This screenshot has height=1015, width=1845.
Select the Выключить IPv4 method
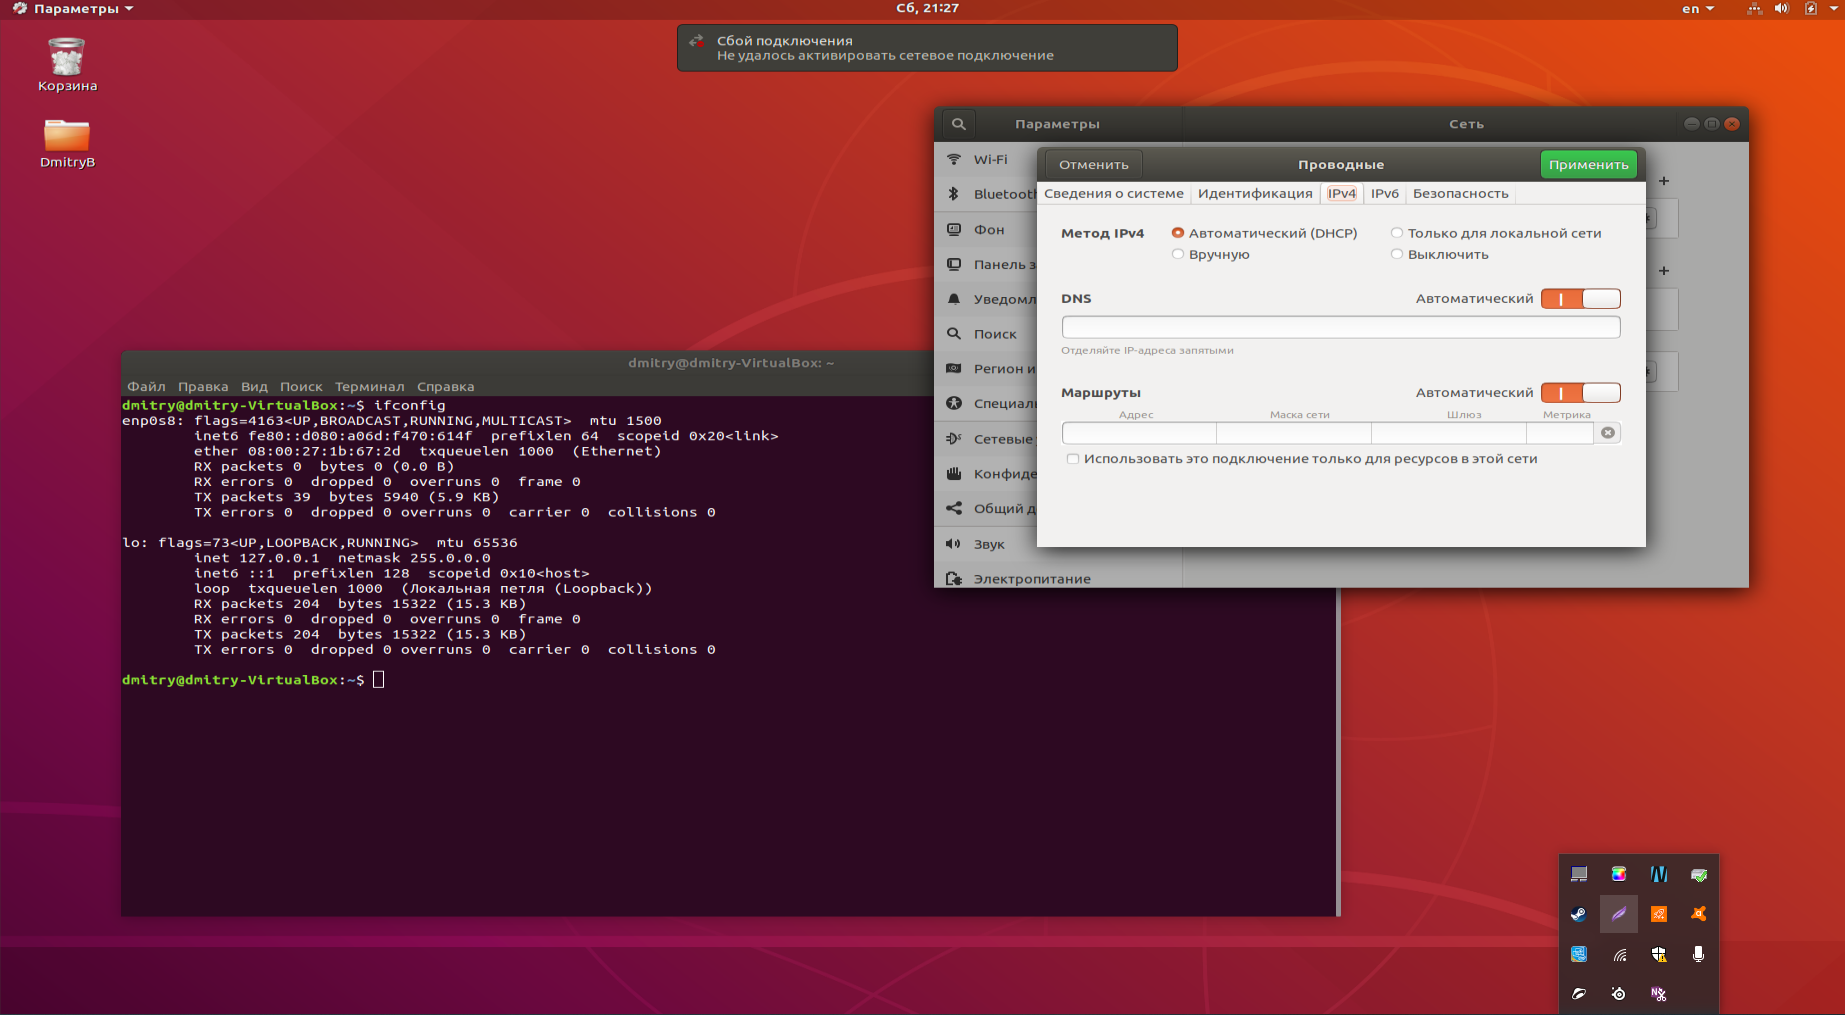1439,254
